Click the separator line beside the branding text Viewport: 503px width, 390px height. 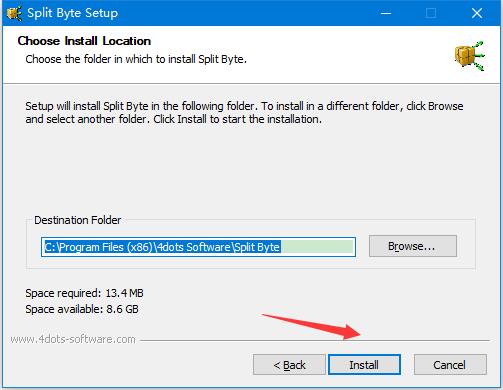point(315,340)
